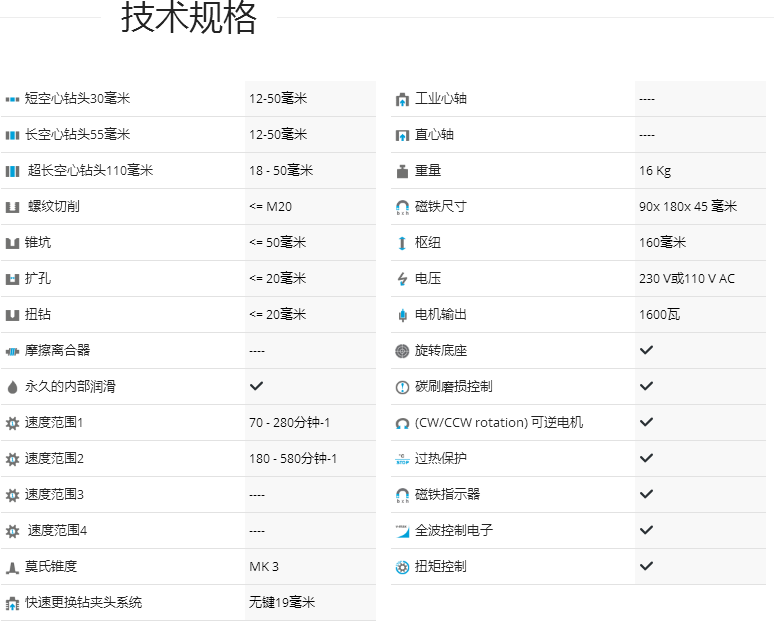Click the checkmark in the 扭矩控制 row
The image size is (774, 624).
coord(646,566)
